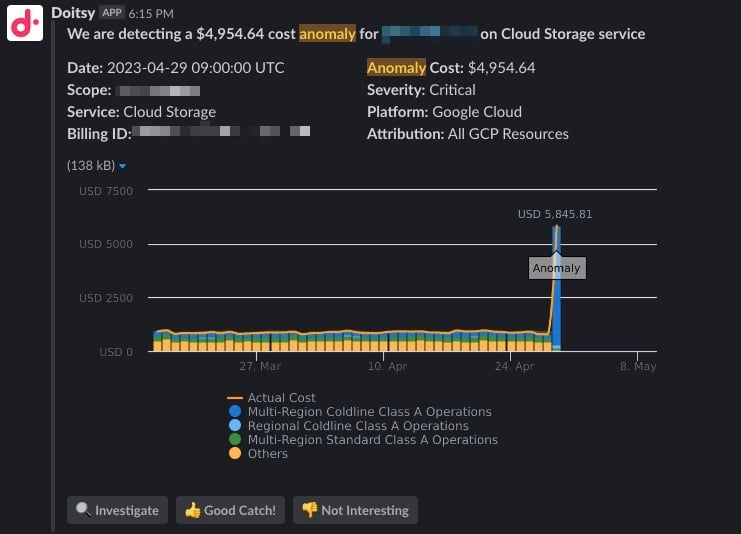Open the Doitsy app avatar icon
Viewport: 741px width, 534px height.
(x=25, y=23)
